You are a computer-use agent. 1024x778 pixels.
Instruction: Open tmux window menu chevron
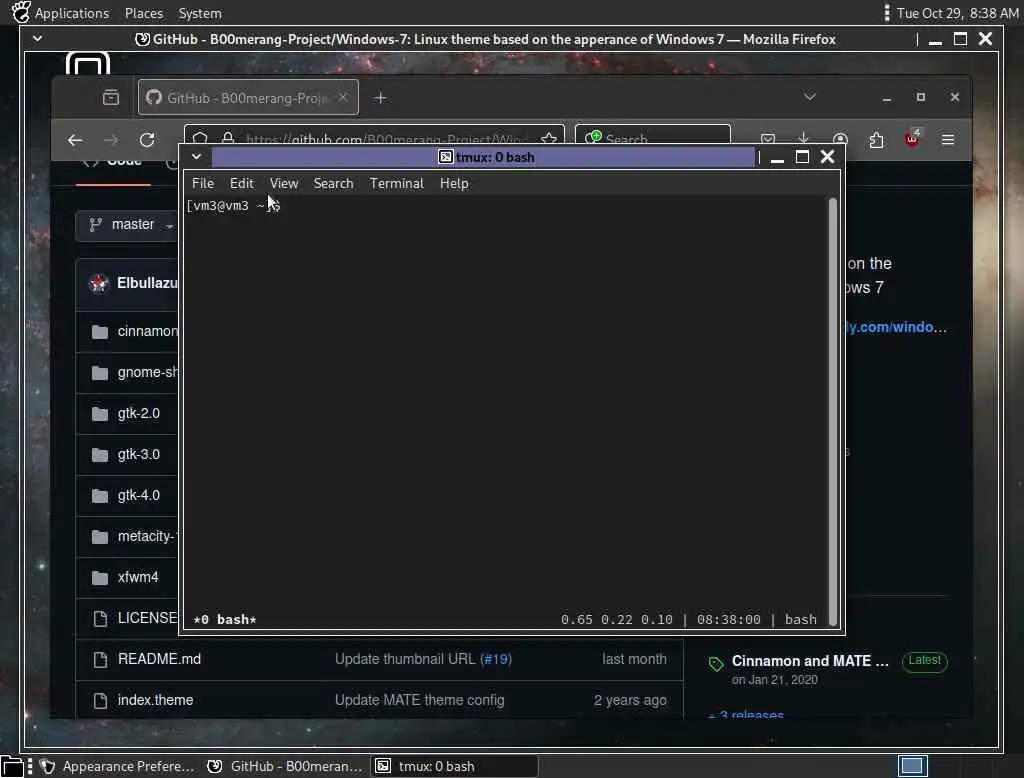(x=197, y=157)
